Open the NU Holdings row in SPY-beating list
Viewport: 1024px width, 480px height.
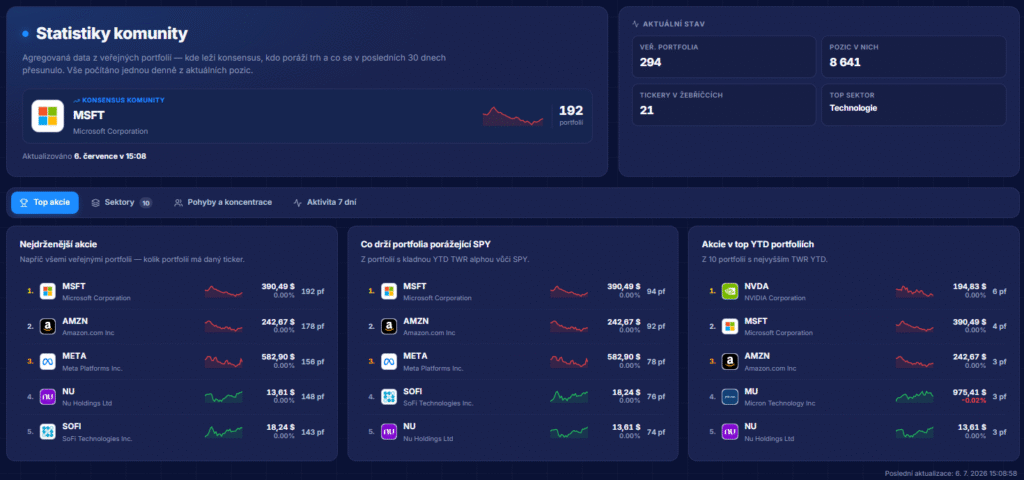[x=513, y=432]
